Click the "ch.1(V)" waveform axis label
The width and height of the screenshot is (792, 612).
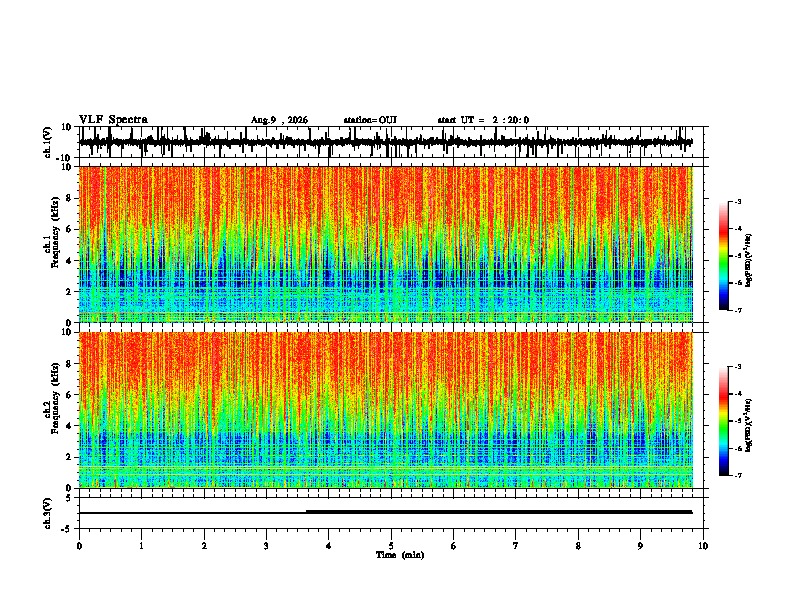point(48,142)
